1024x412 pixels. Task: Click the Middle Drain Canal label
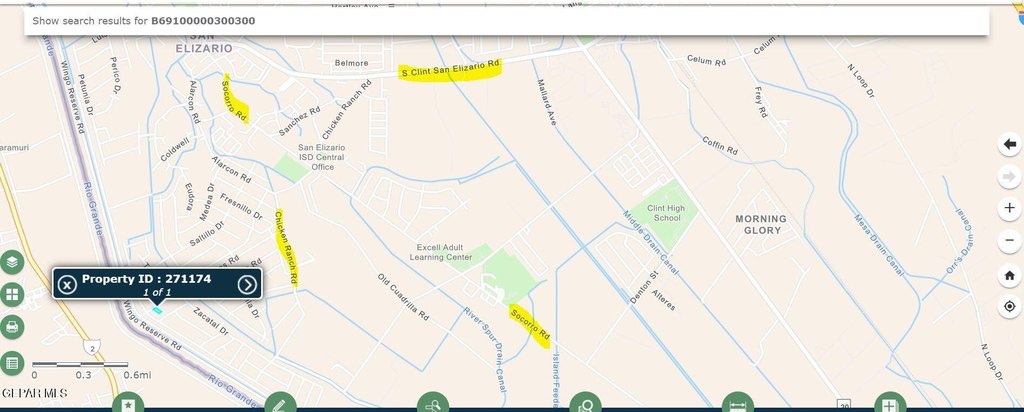(650, 243)
